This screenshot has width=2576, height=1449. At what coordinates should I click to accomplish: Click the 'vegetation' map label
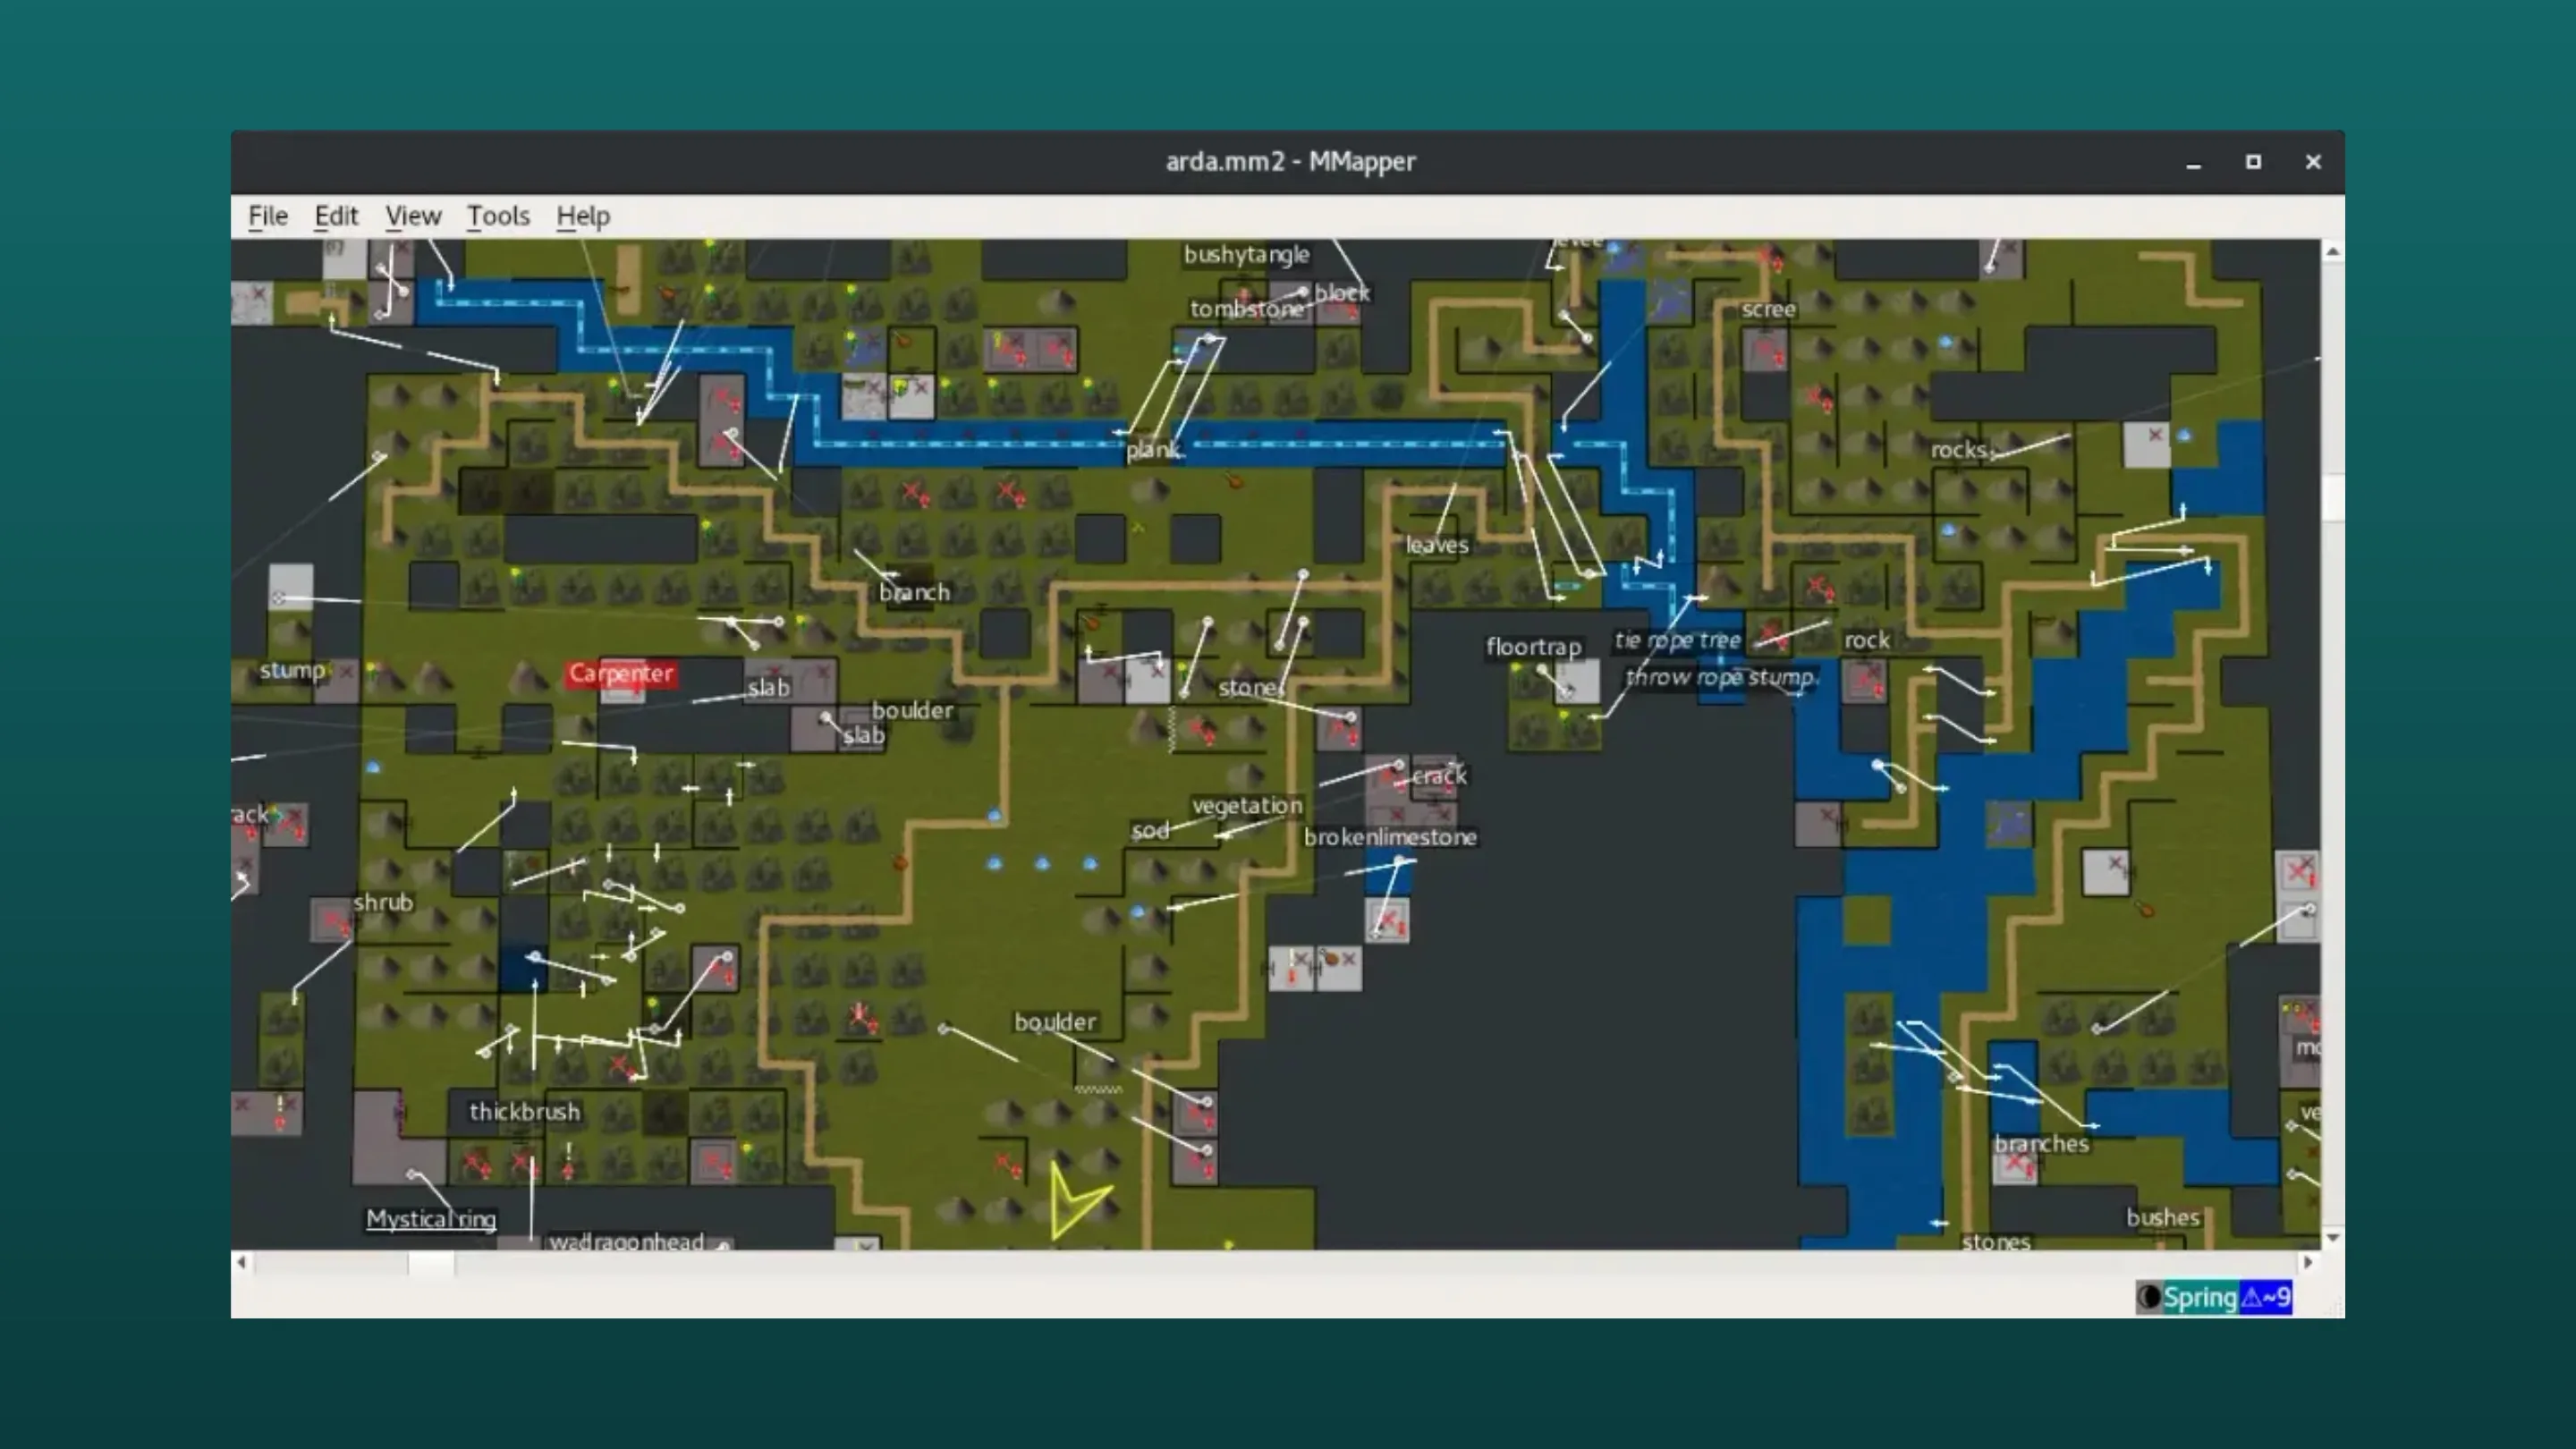pyautogui.click(x=1247, y=805)
